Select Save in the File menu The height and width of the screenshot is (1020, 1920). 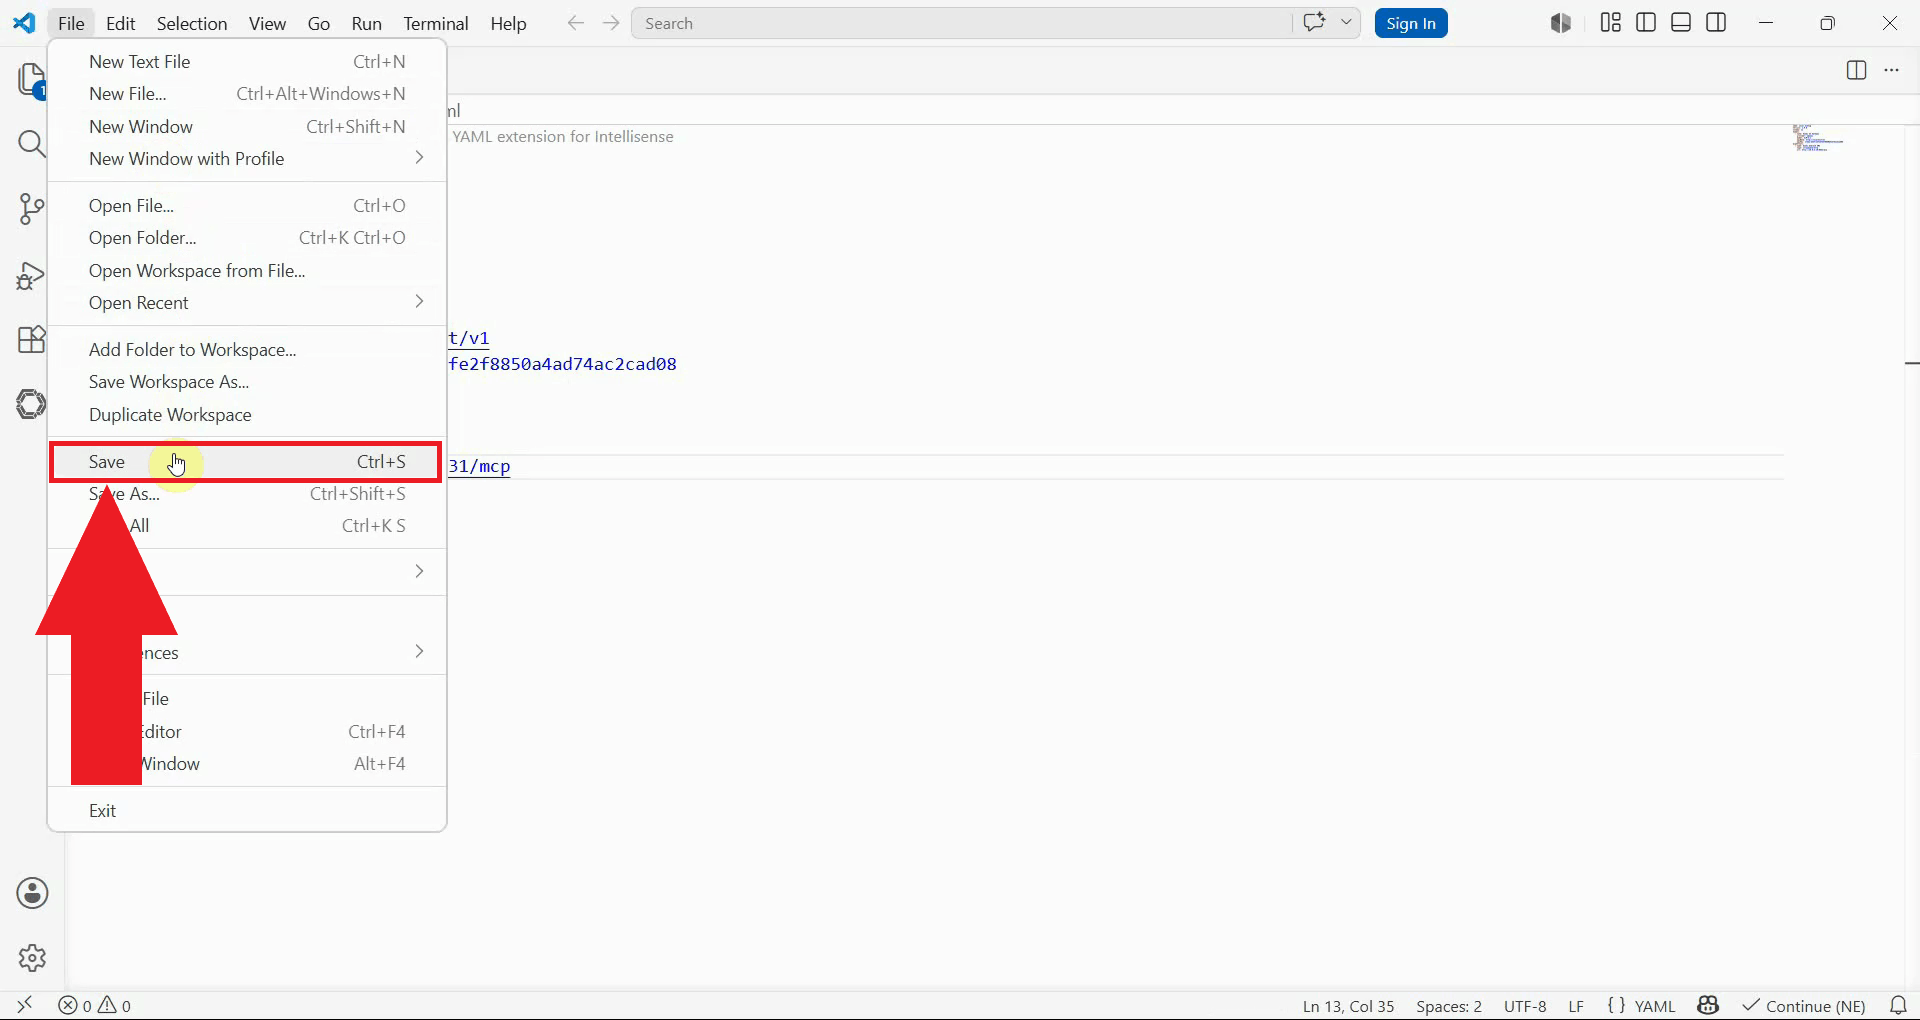click(247, 461)
